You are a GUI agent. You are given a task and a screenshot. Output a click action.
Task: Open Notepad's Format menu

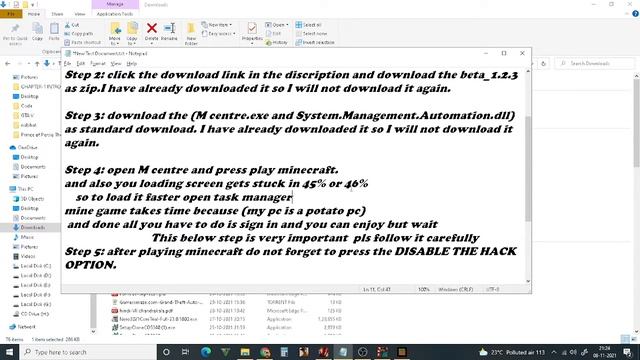(x=98, y=64)
